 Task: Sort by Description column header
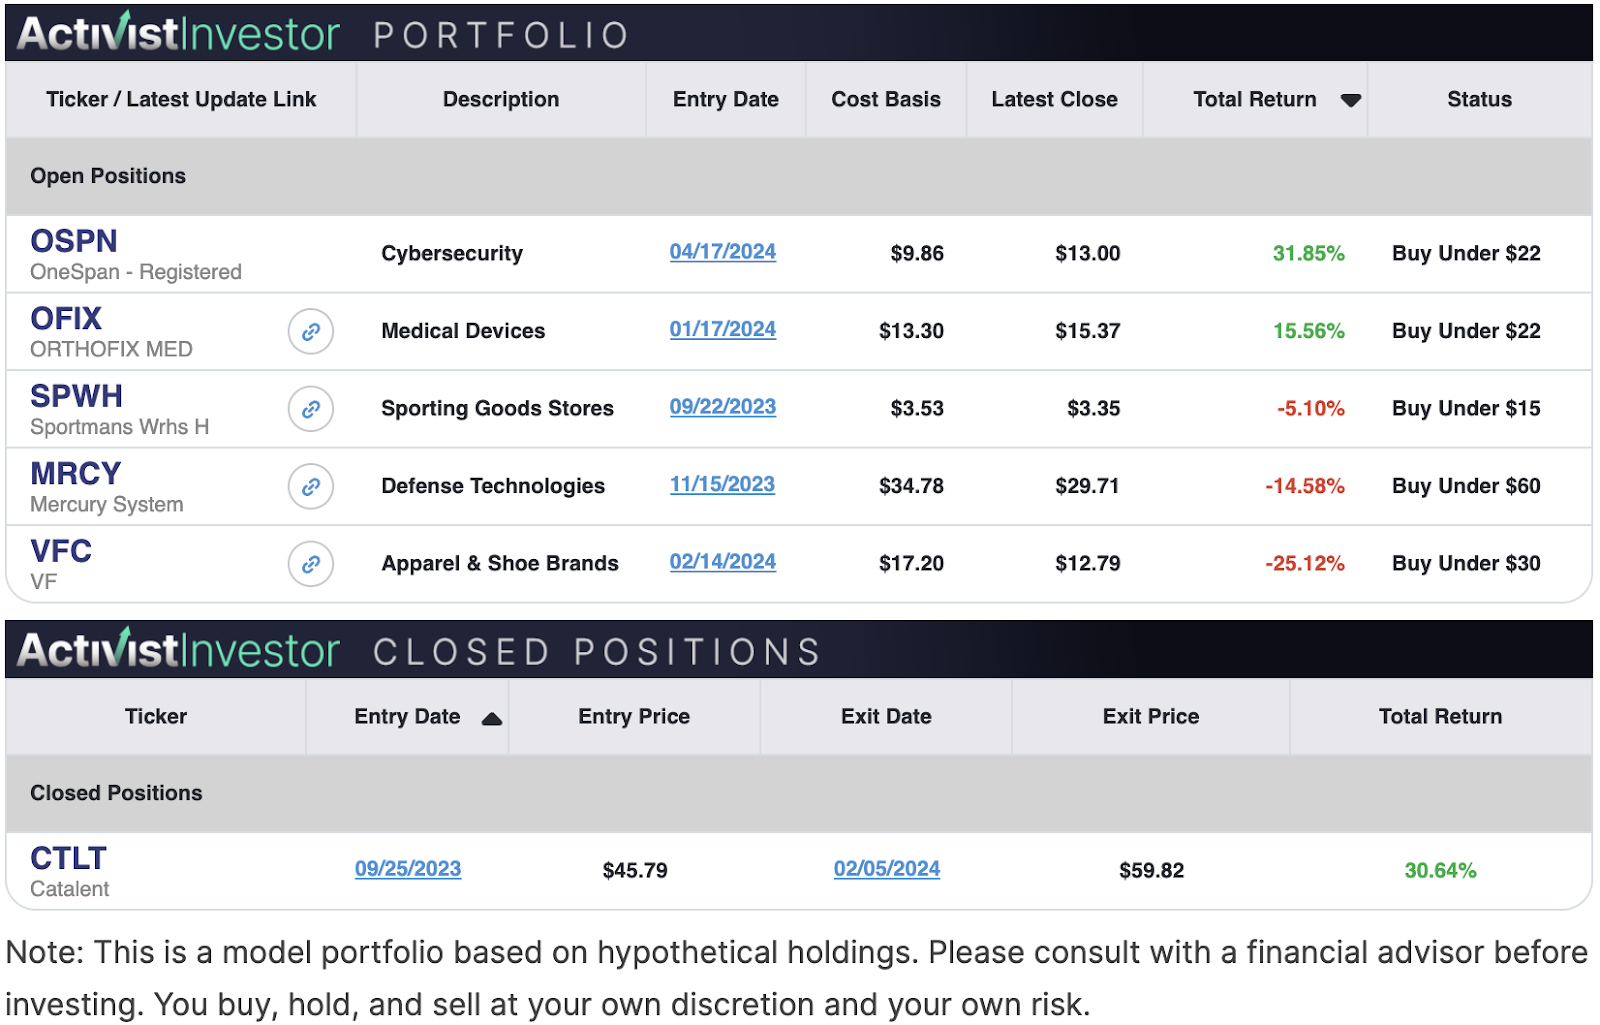pos(501,99)
